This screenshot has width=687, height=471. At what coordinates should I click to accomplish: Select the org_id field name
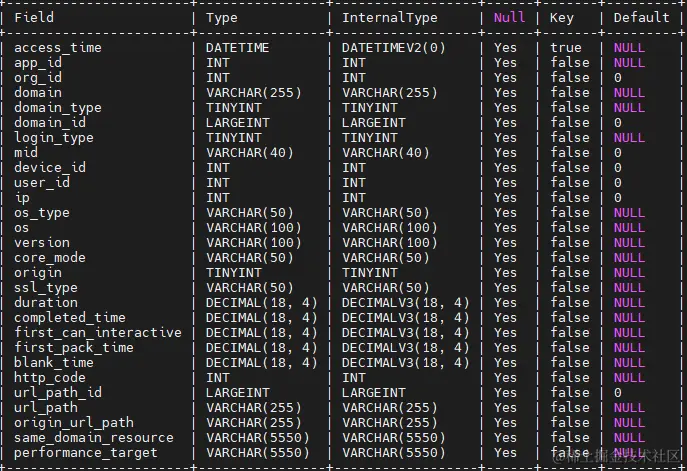click(38, 78)
